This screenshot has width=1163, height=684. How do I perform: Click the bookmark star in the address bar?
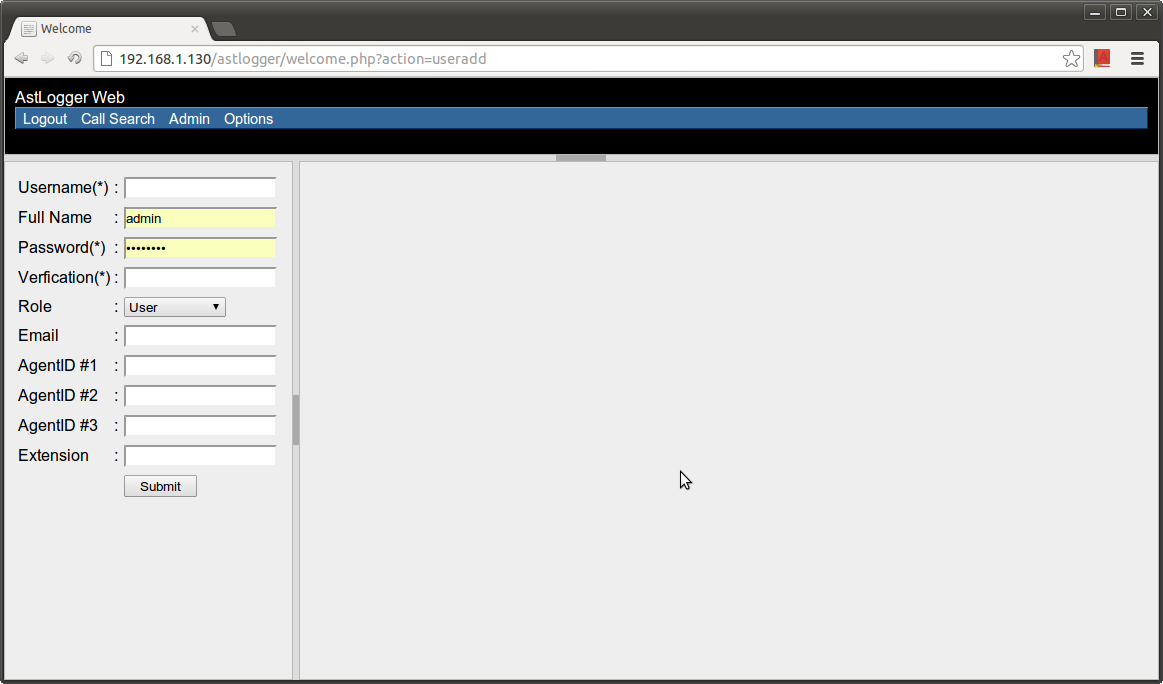click(1071, 58)
